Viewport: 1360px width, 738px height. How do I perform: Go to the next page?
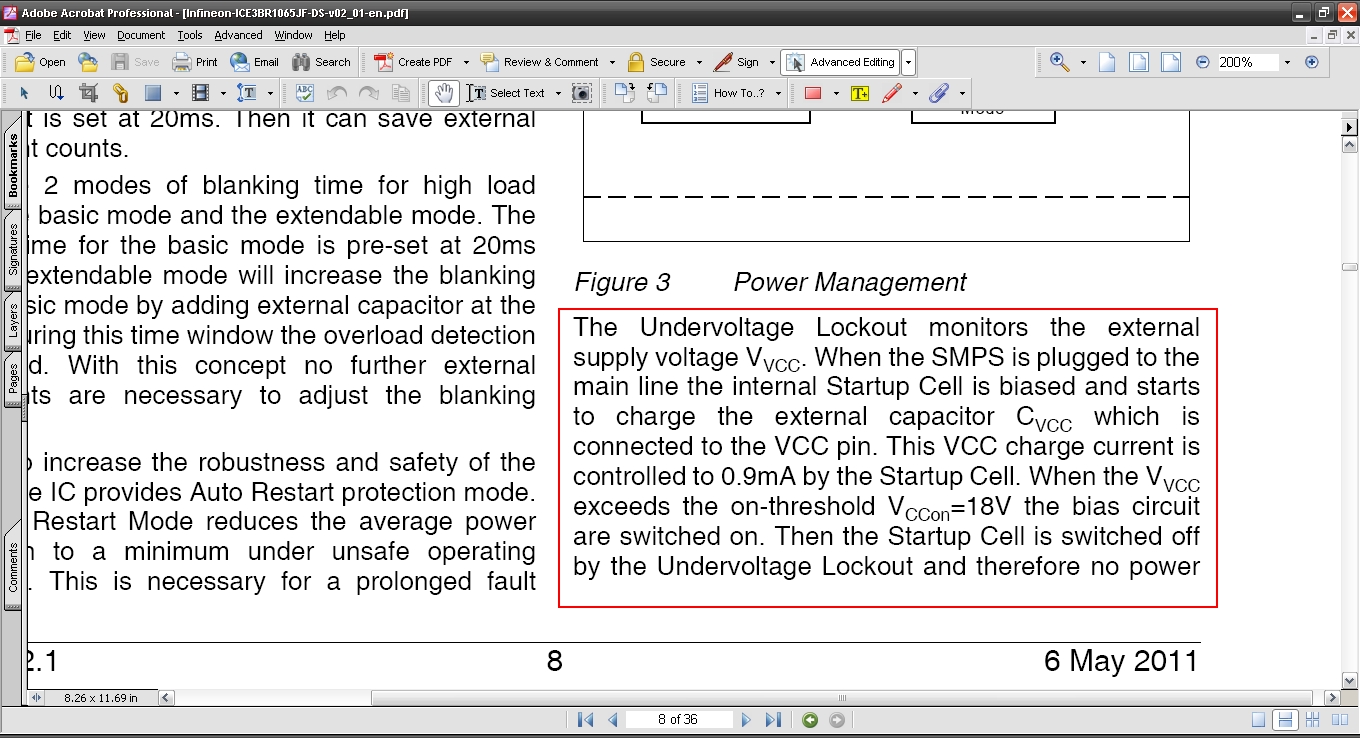pos(746,720)
